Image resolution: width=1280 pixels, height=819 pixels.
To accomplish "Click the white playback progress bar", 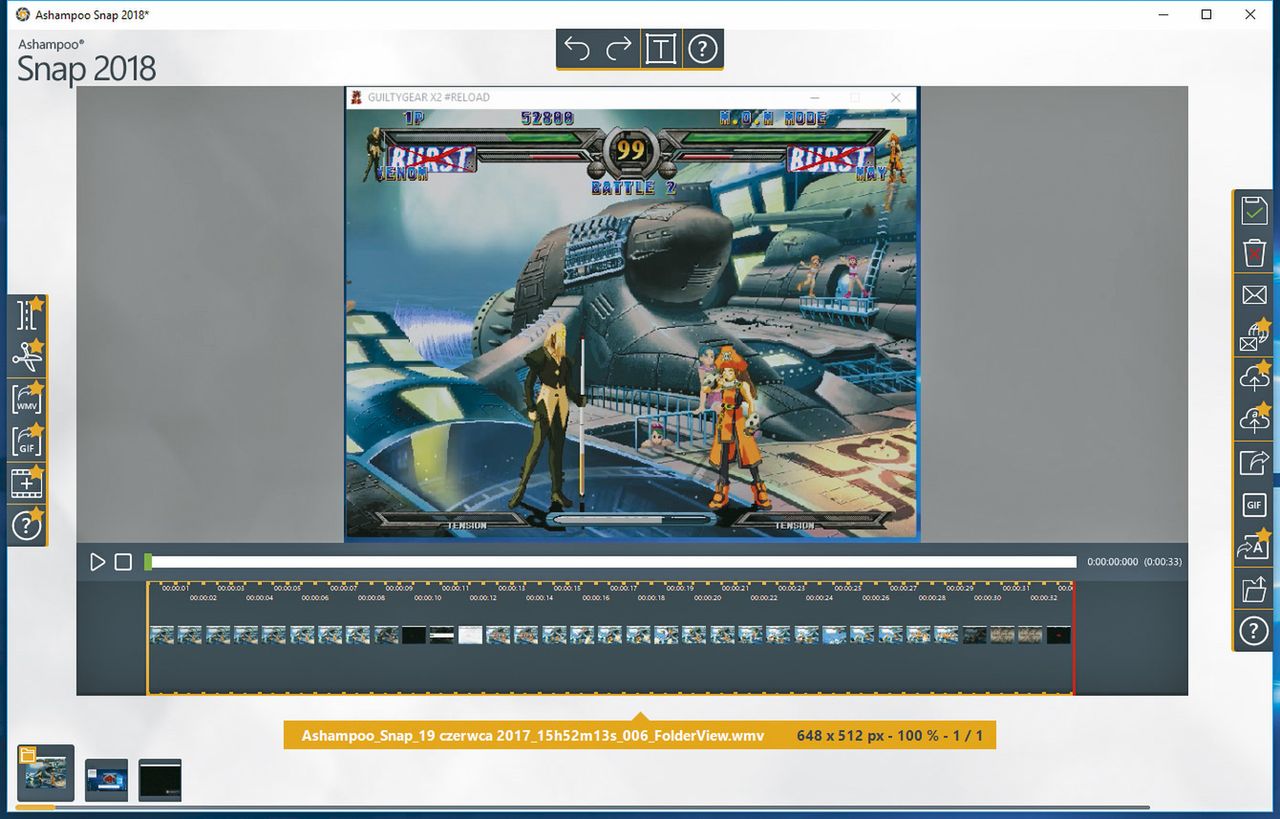I will coord(613,562).
